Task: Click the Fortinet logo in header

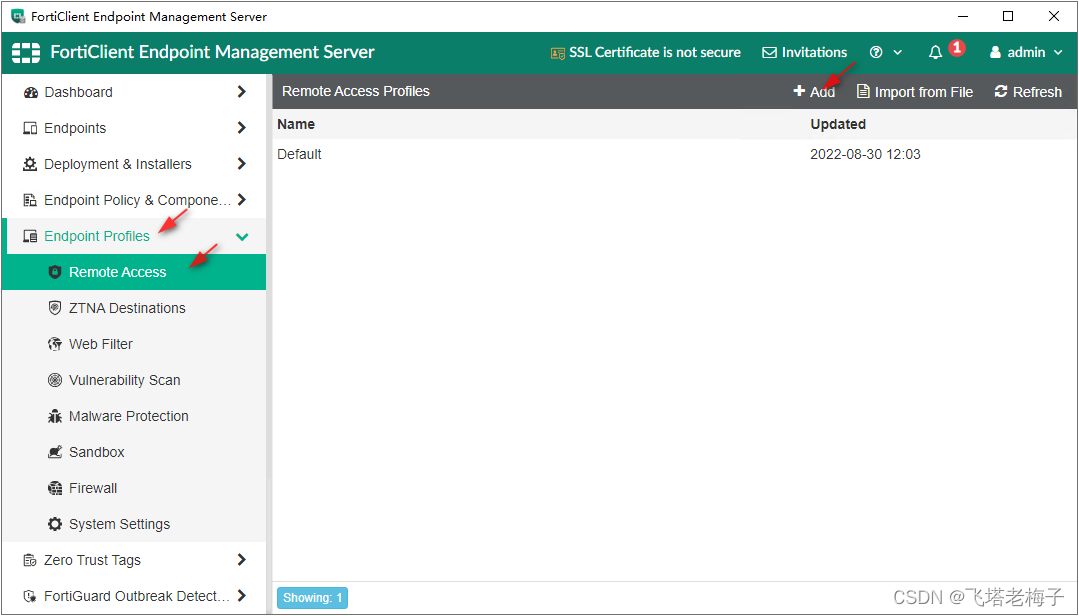Action: tap(26, 53)
